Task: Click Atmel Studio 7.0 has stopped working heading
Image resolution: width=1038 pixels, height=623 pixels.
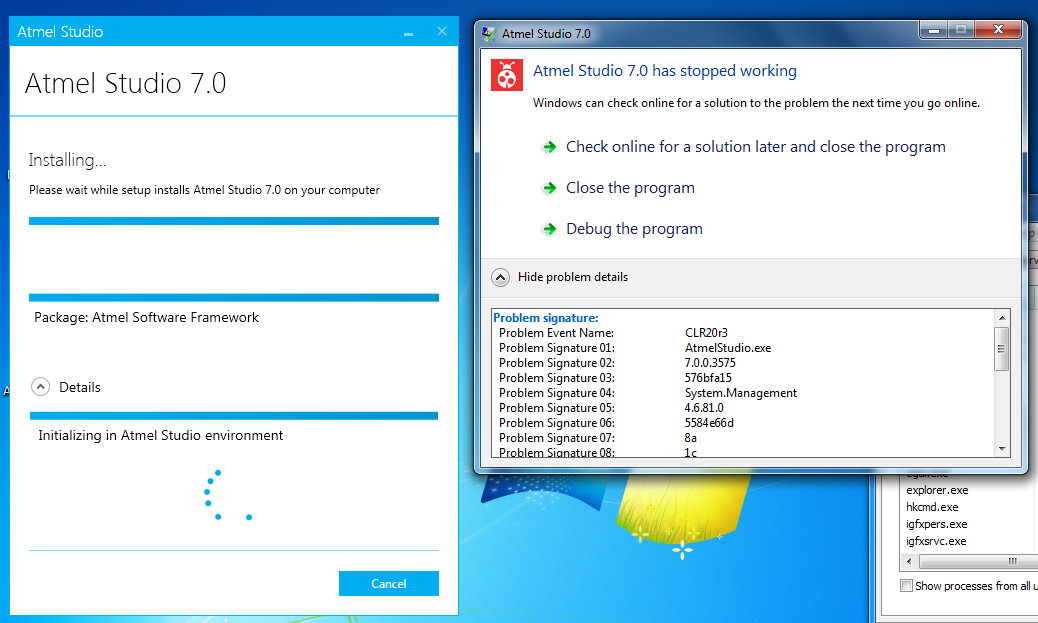Action: click(665, 71)
